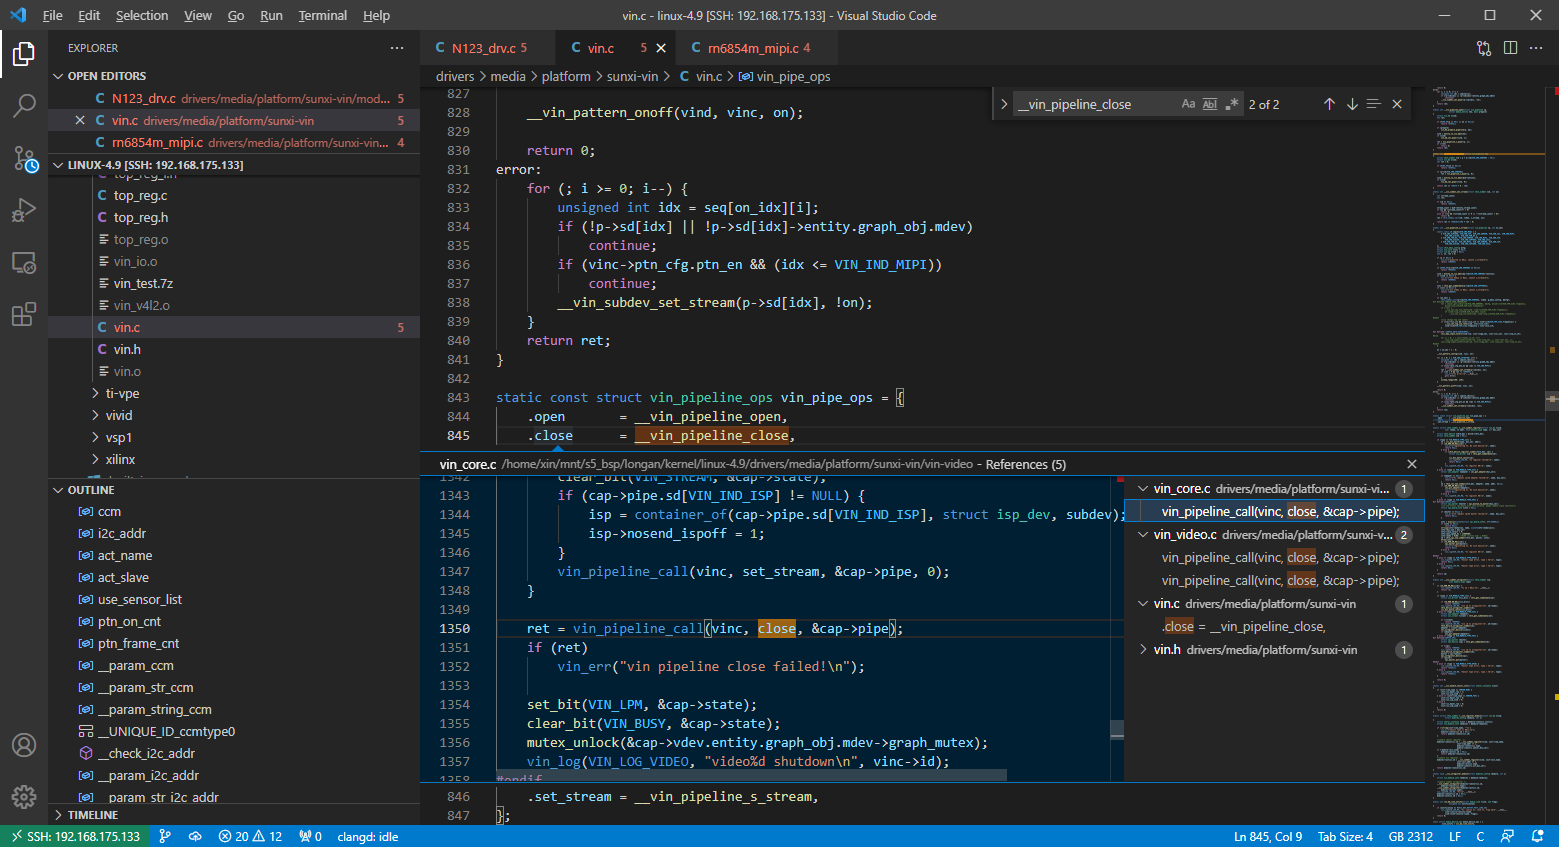Split the editor to the right
The height and width of the screenshot is (847, 1559).
[1510, 48]
